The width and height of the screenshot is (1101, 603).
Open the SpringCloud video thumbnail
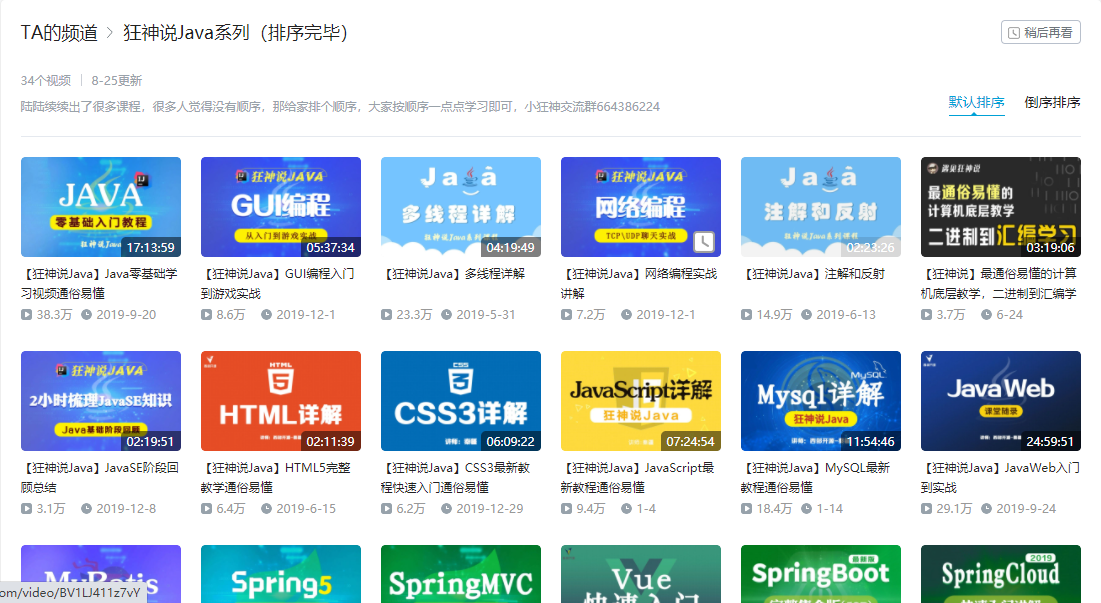(1001, 574)
